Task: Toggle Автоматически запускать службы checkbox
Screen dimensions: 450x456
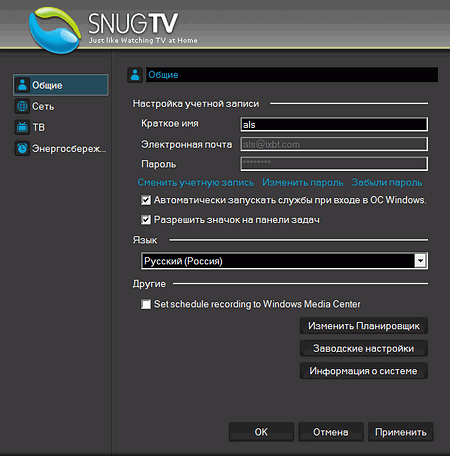Action: coord(146,200)
